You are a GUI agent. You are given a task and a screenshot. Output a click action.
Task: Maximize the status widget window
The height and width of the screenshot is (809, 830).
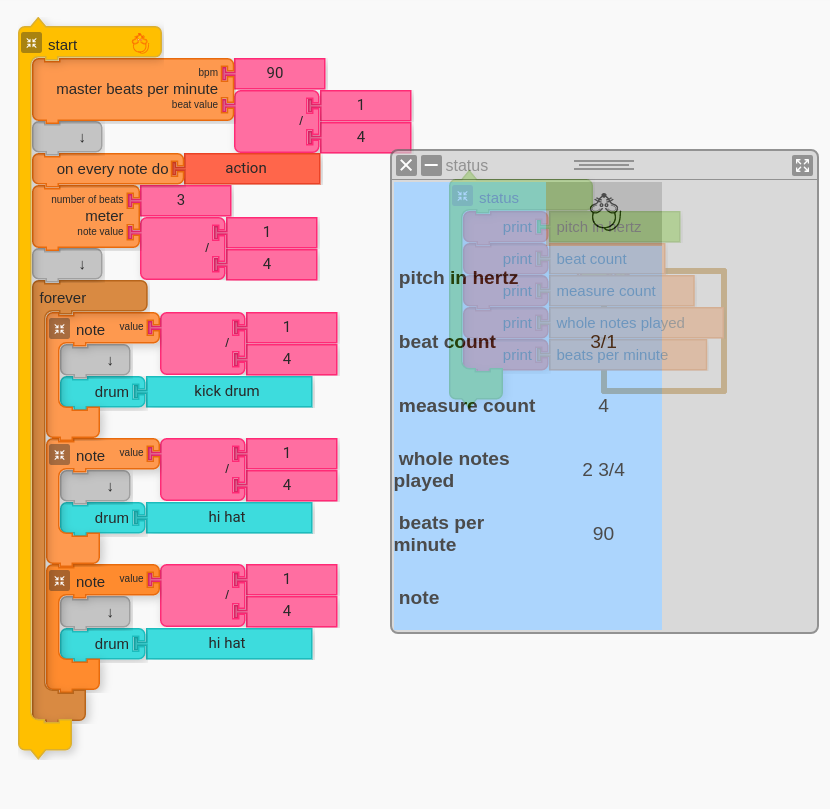coord(802,165)
